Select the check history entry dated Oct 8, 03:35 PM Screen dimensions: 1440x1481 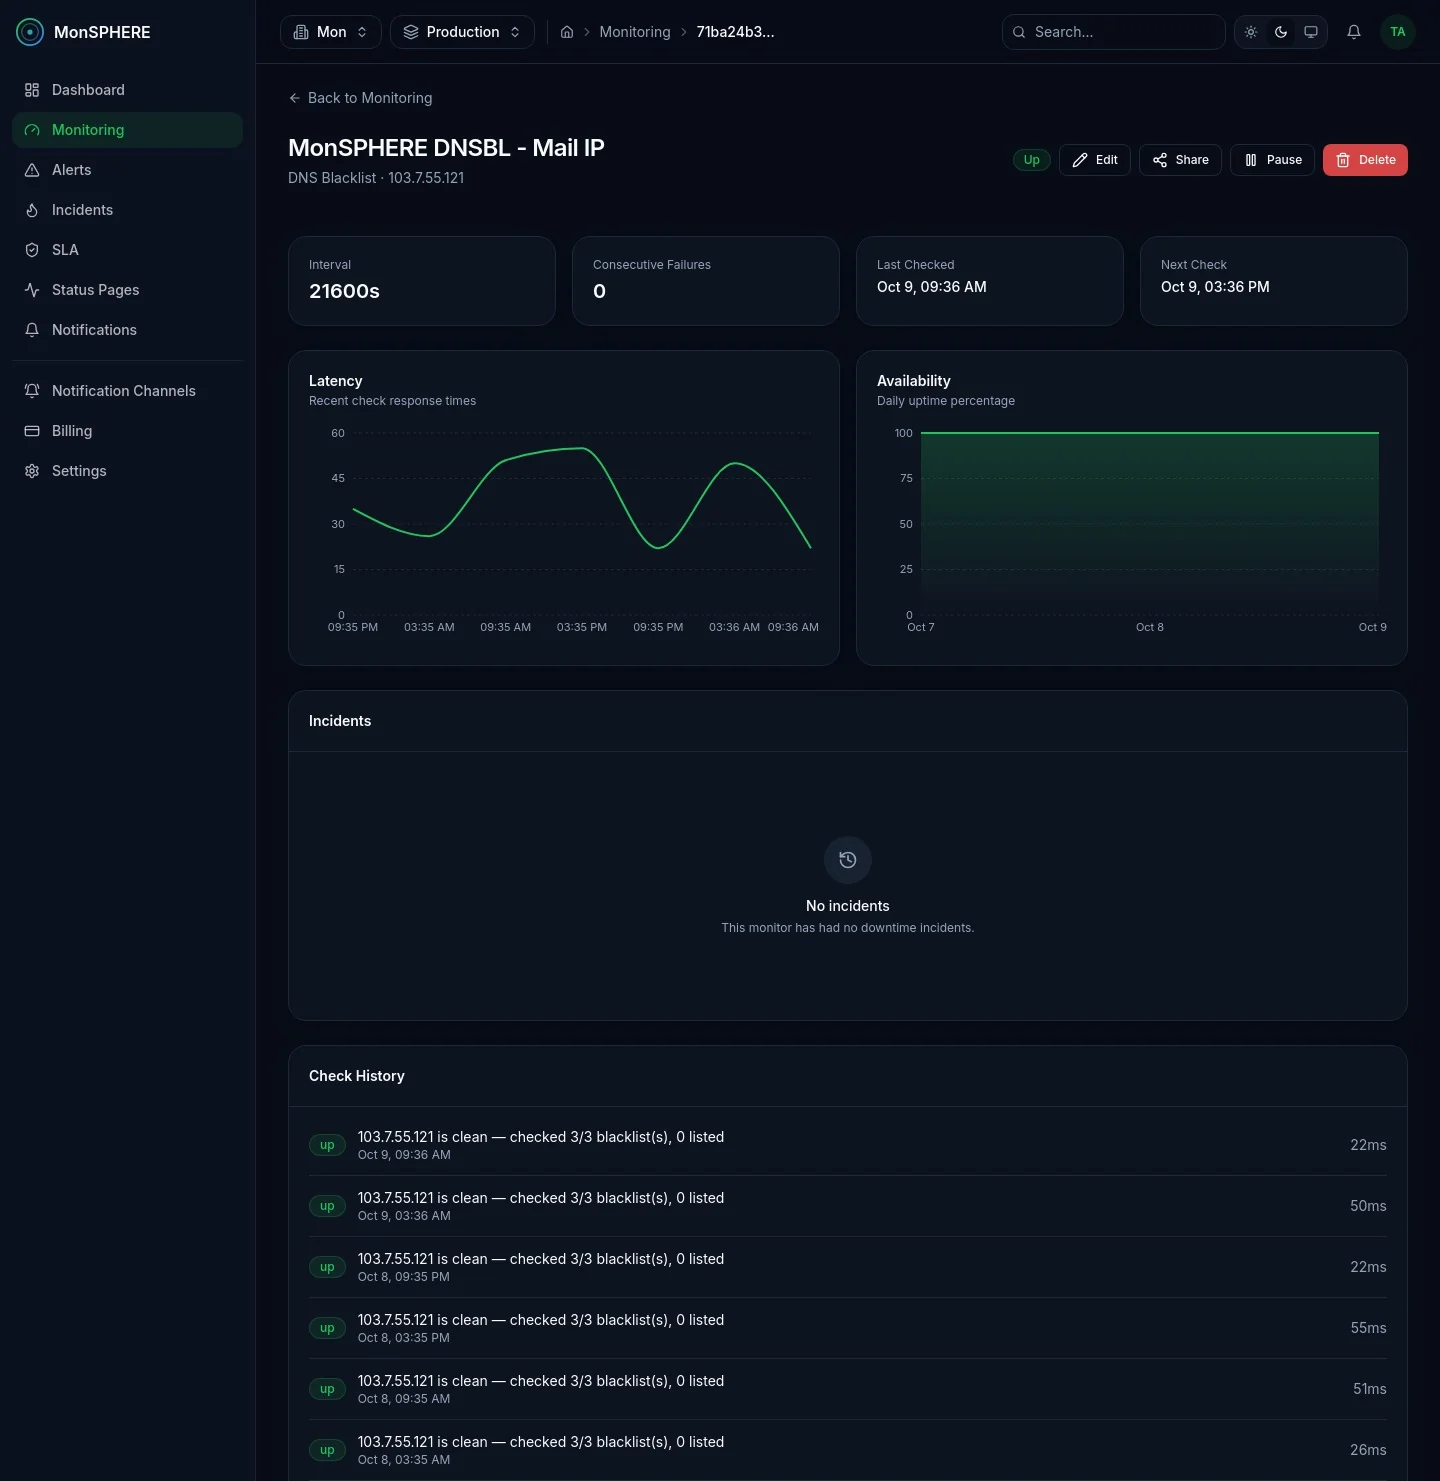point(848,1328)
